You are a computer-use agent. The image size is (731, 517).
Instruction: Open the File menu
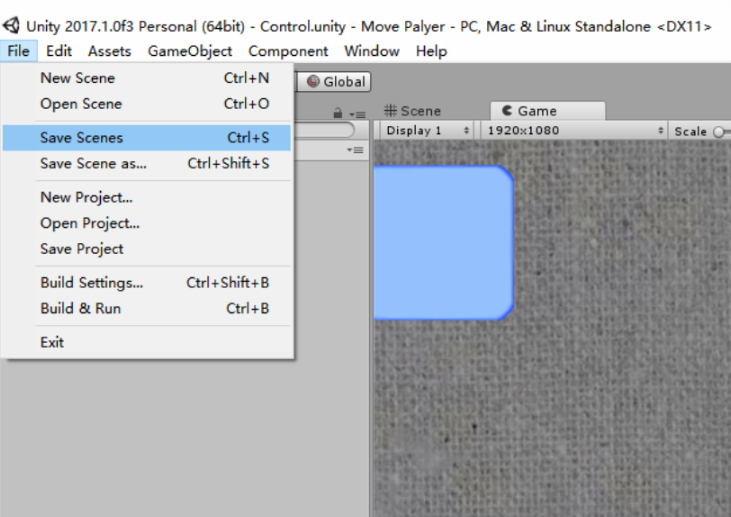click(x=18, y=51)
